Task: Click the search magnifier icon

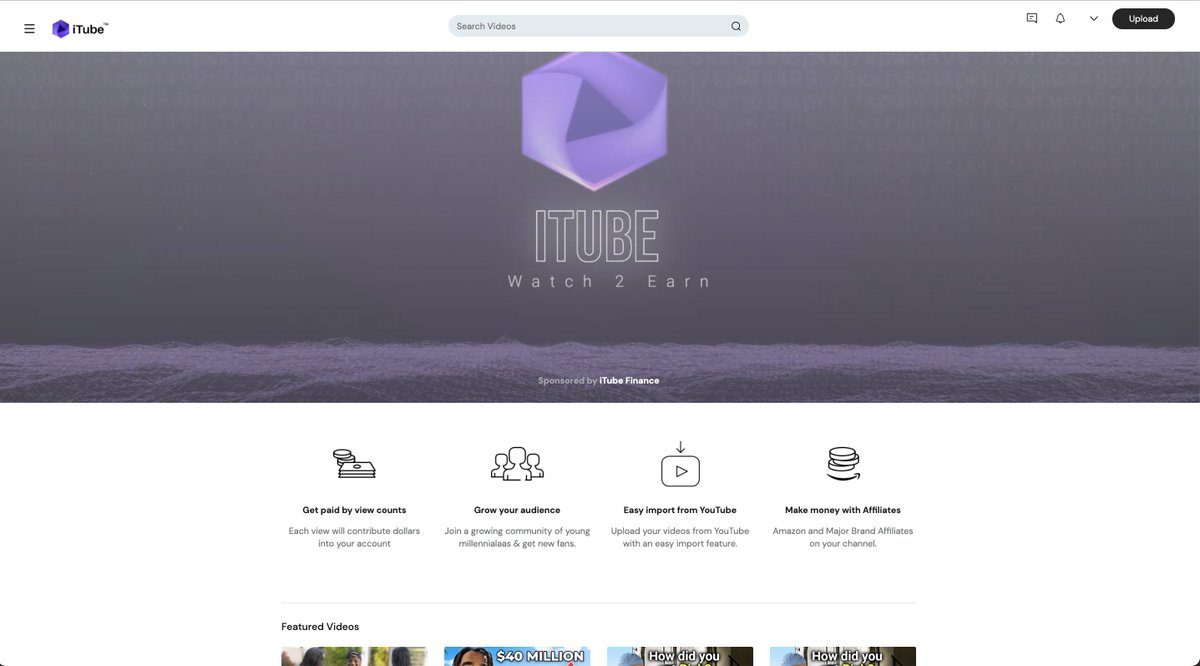Action: [x=736, y=26]
